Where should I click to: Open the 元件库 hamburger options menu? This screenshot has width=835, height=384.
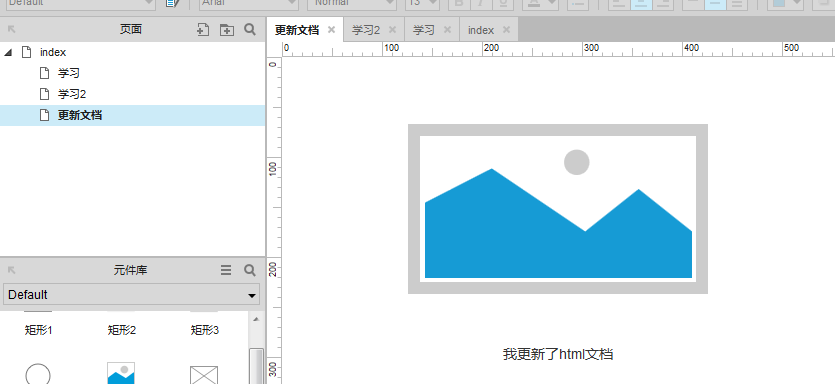226,271
